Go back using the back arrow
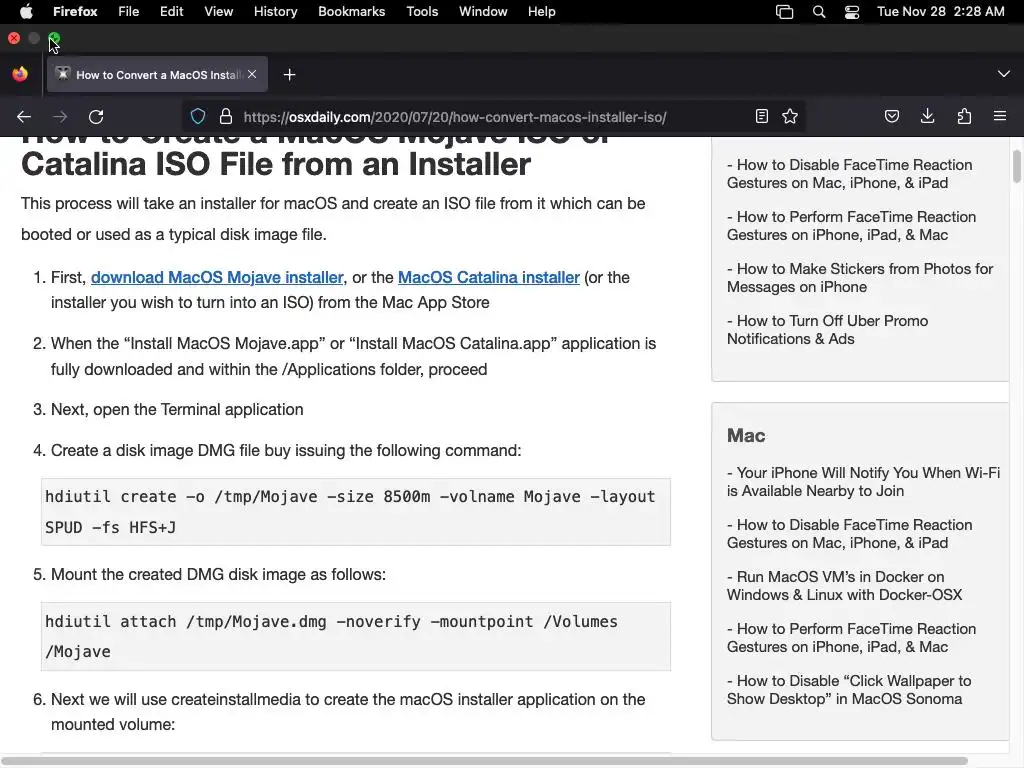The width and height of the screenshot is (1024, 768). 24,117
